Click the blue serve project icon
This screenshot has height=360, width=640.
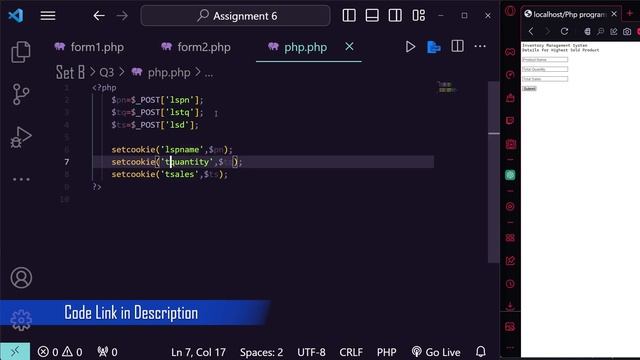point(433,47)
